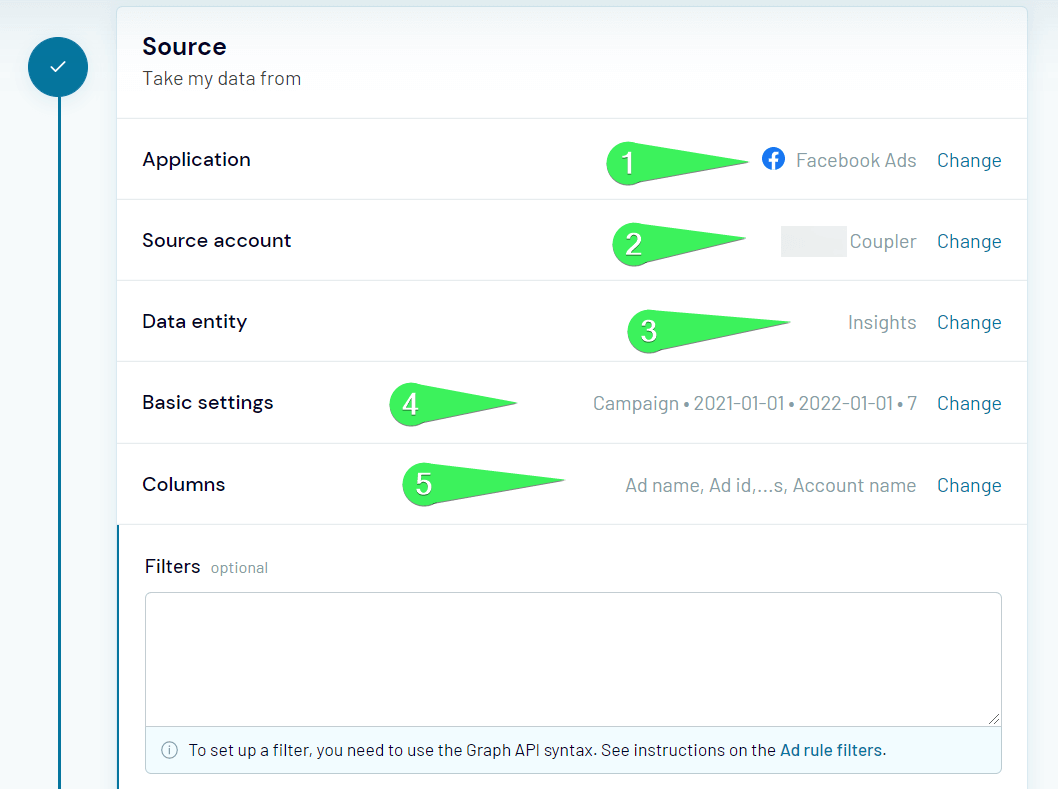Focus the Filters text area
1058x789 pixels.
point(573,659)
